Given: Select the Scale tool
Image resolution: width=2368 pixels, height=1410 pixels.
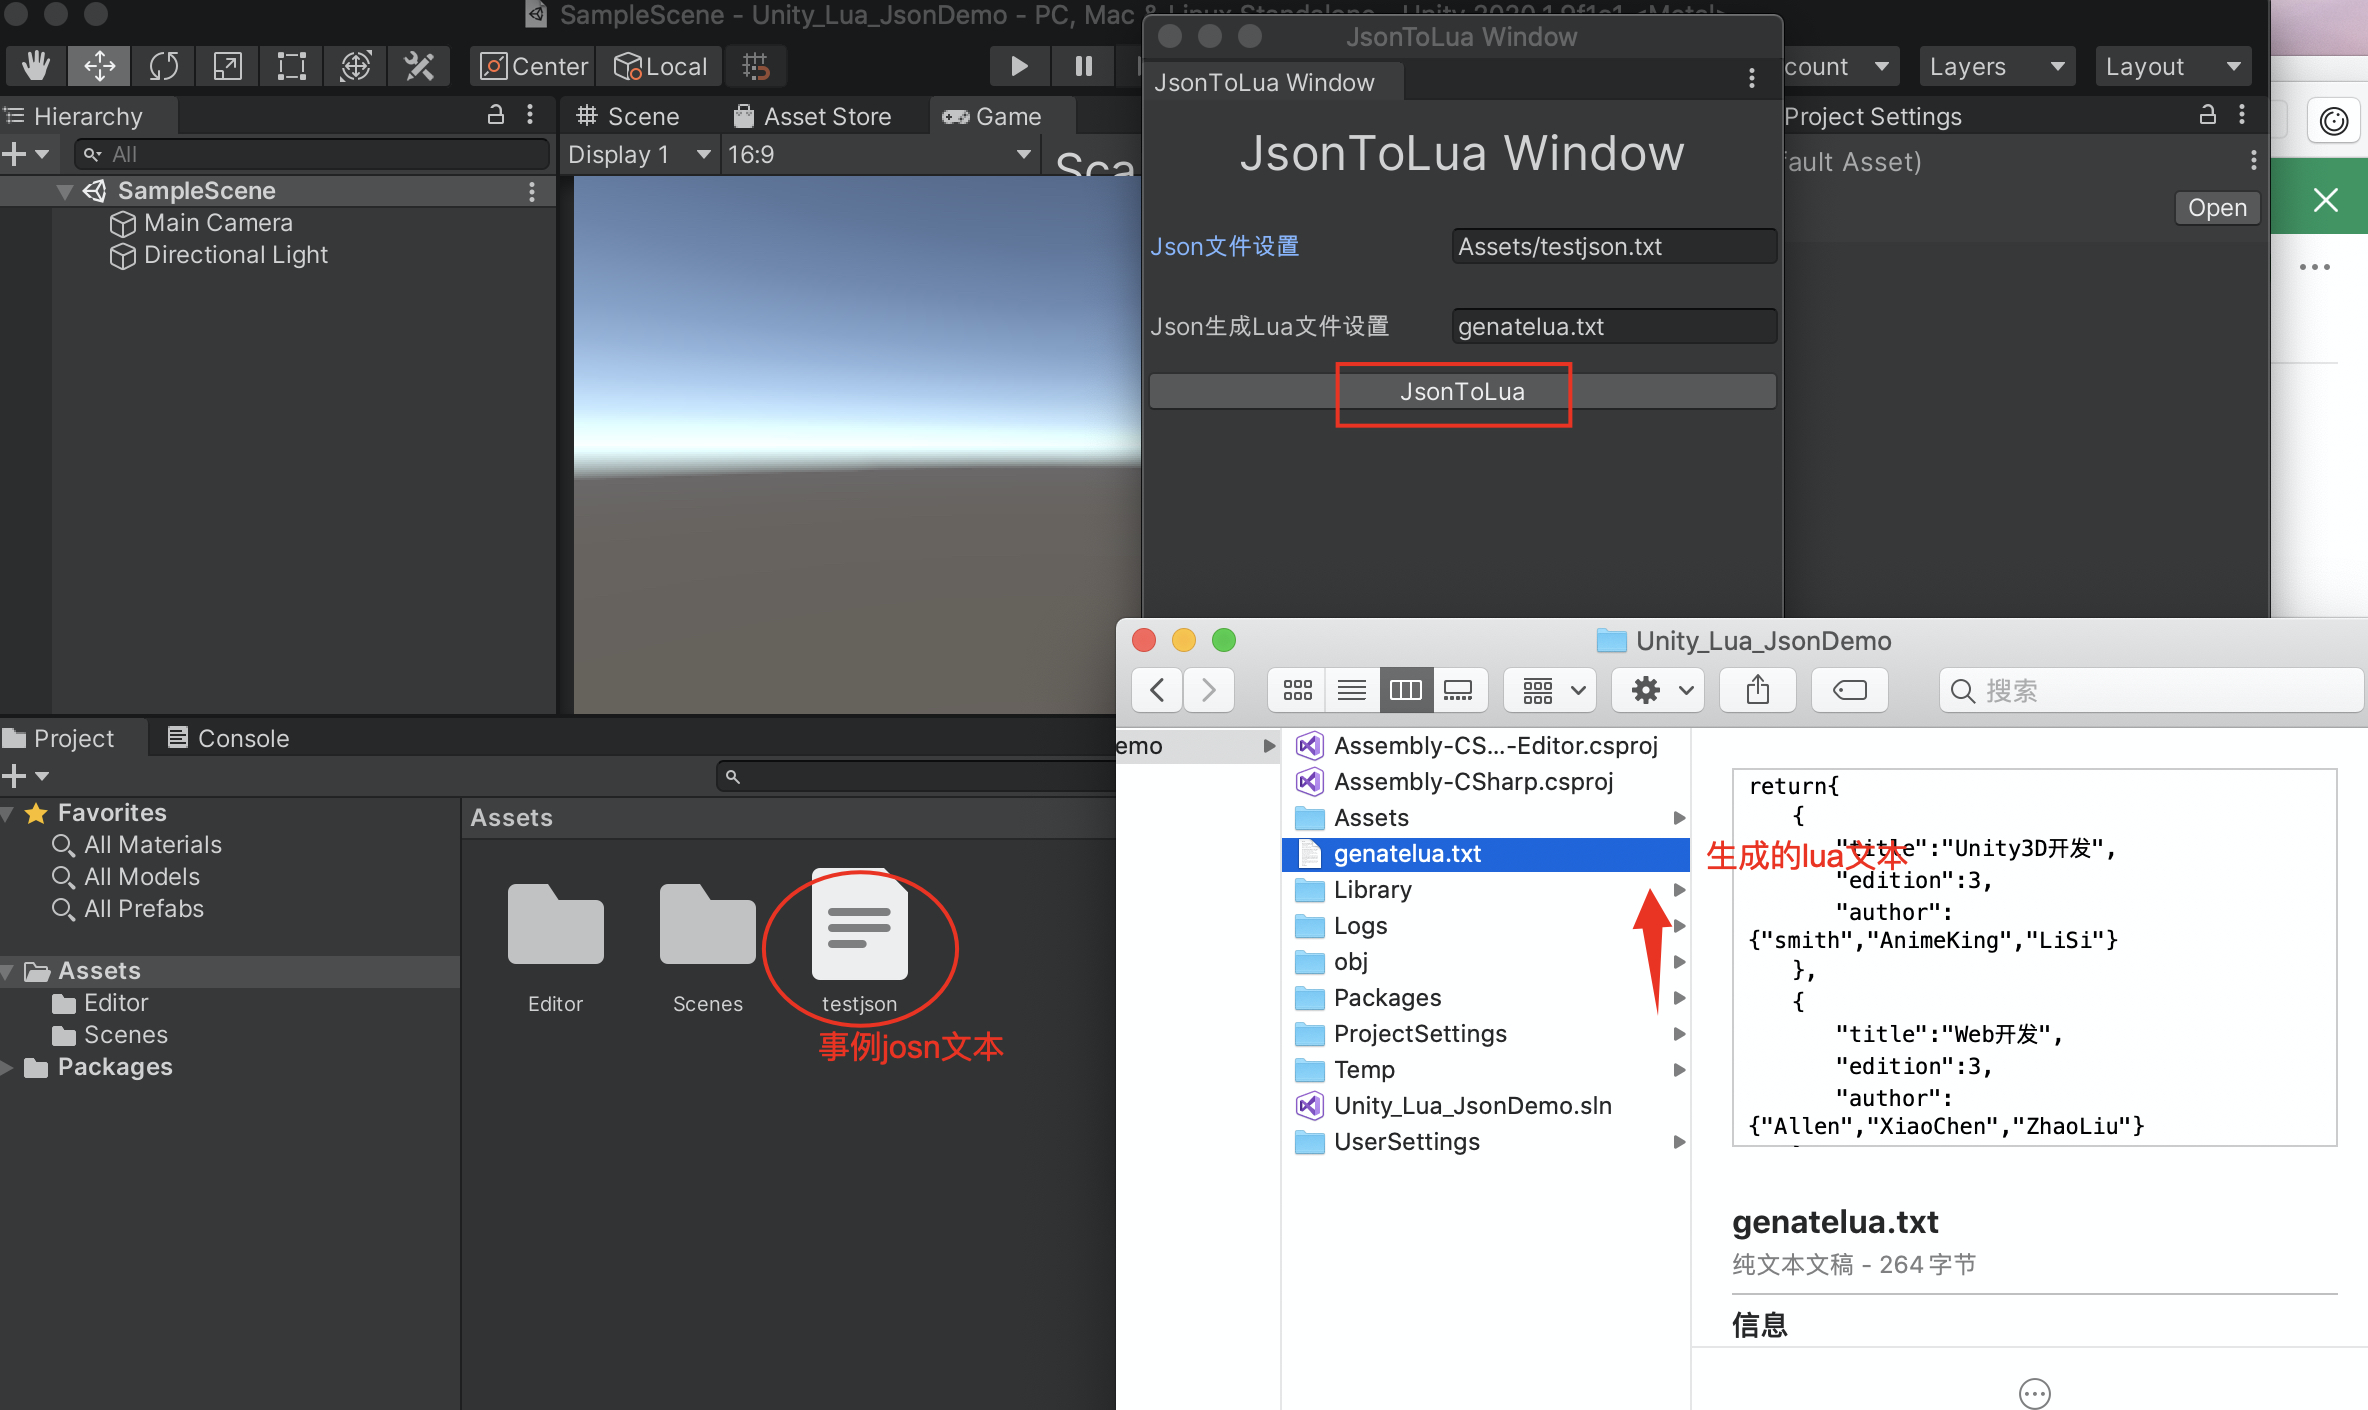Looking at the screenshot, I should click(227, 66).
